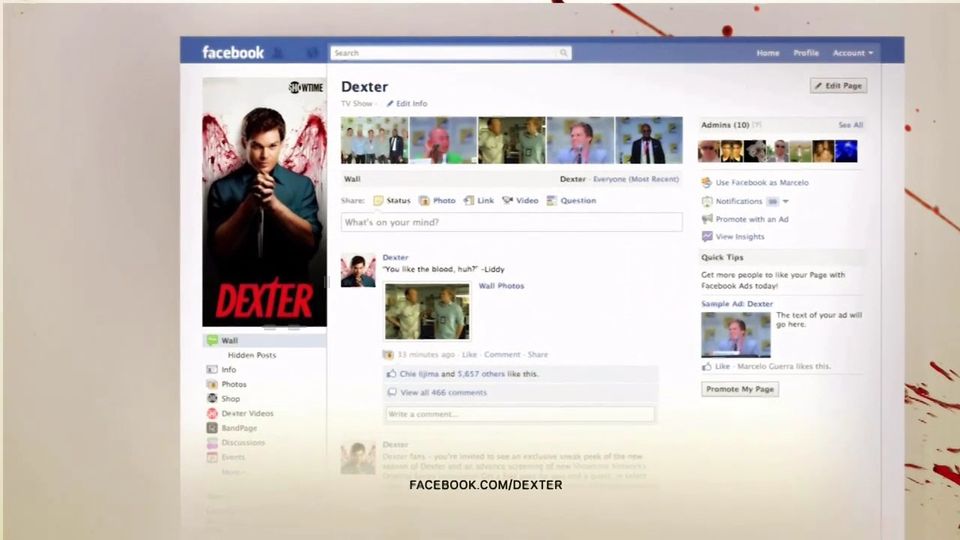This screenshot has height=540, width=960.
Task: Open the wall post photo thumbnail
Action: pyautogui.click(x=427, y=311)
